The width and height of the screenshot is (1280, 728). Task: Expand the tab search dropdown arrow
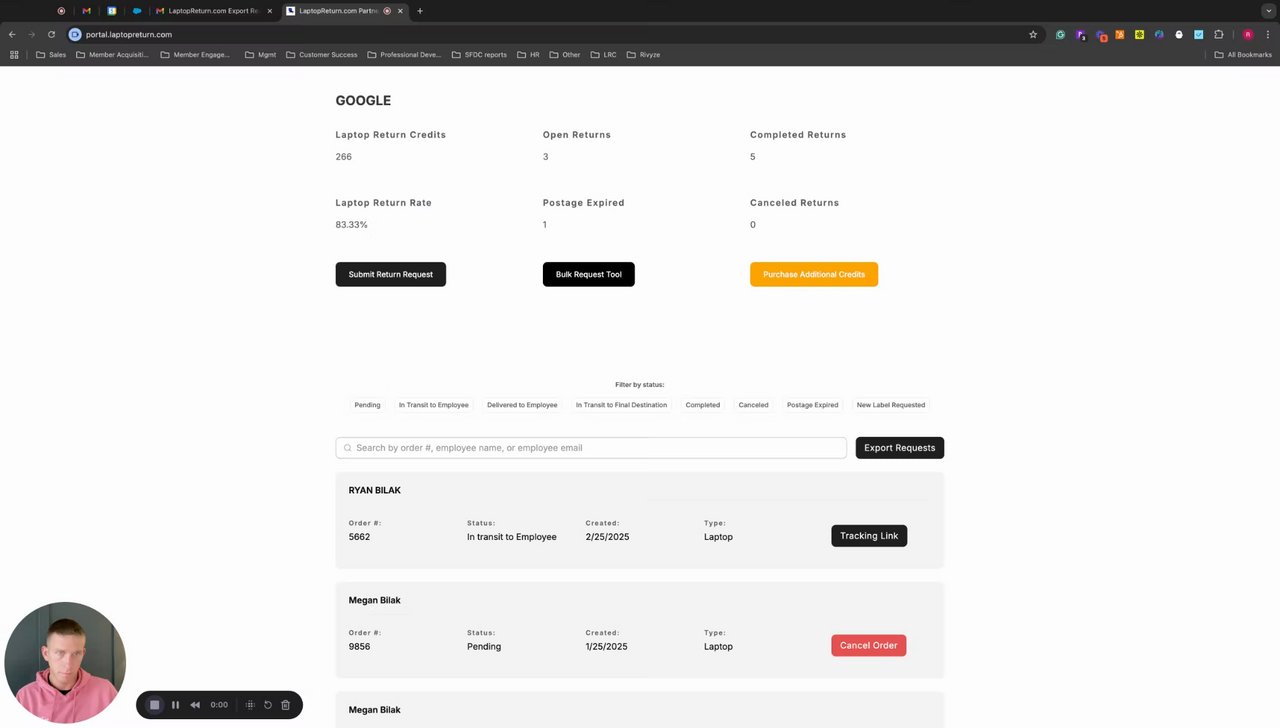click(x=1268, y=11)
